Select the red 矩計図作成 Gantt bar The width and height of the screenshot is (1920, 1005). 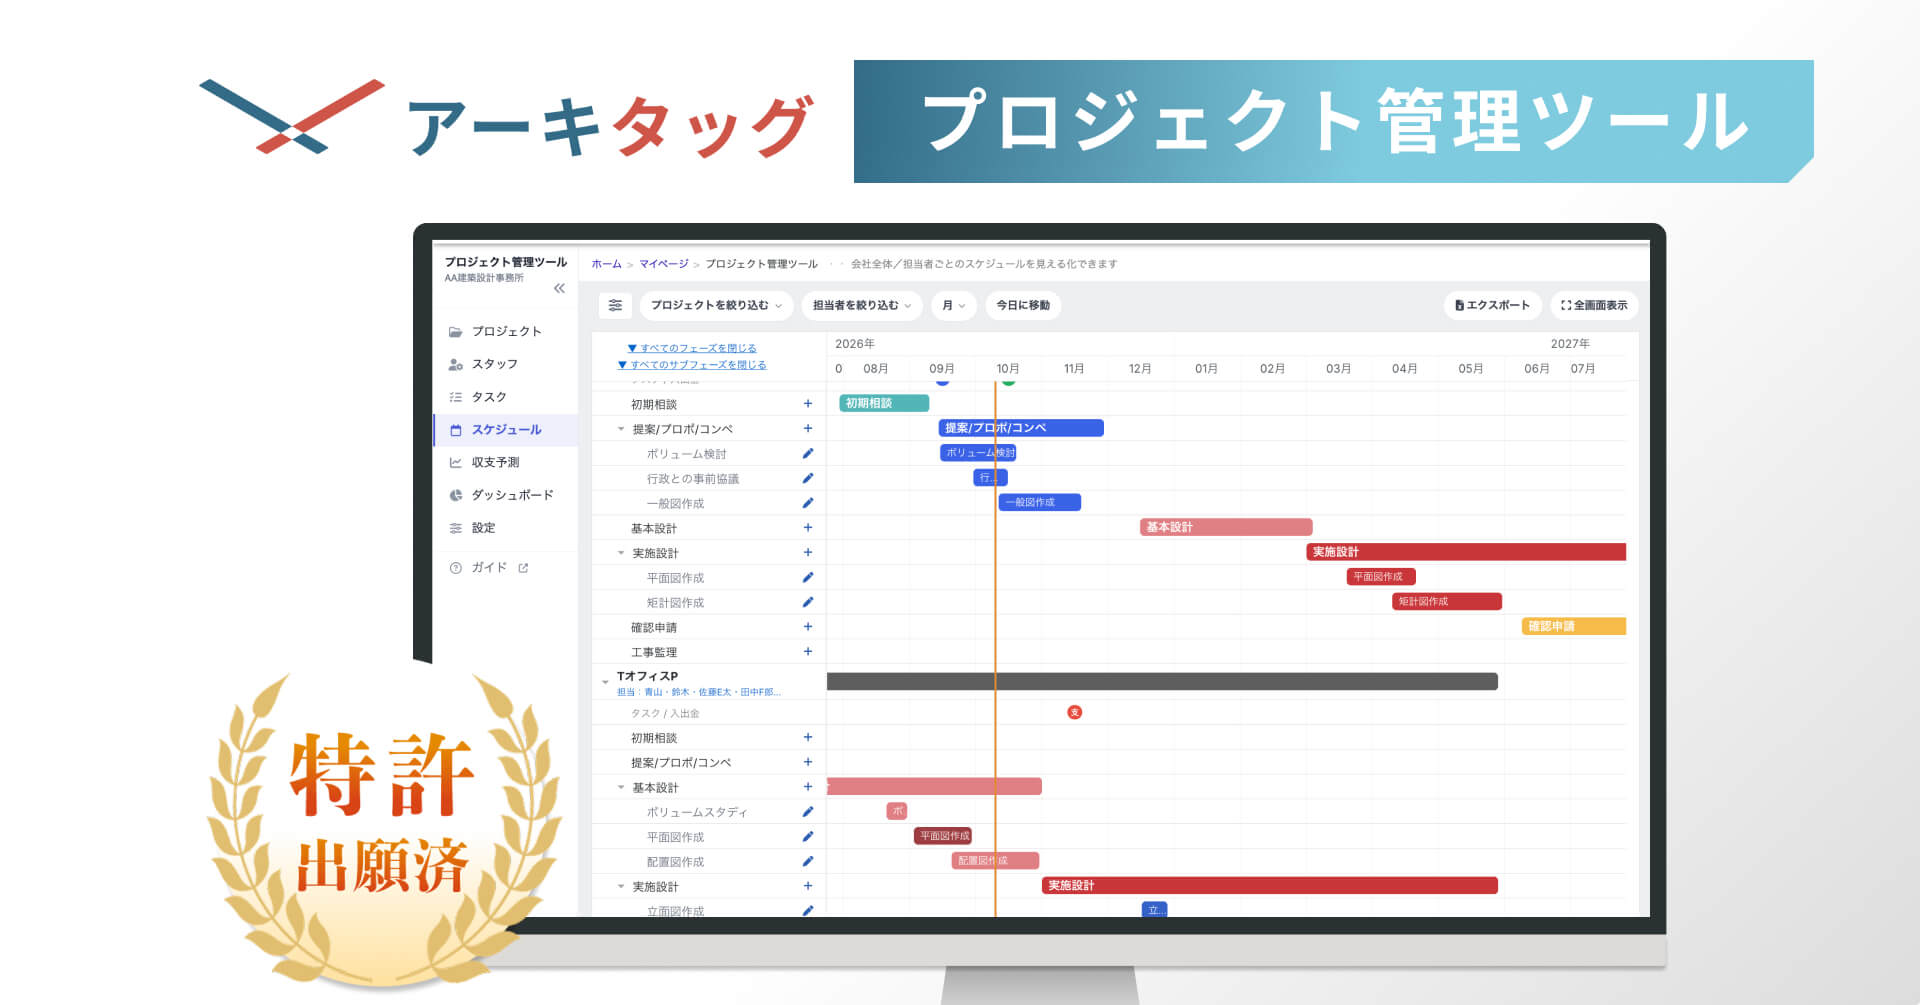coord(1447,601)
